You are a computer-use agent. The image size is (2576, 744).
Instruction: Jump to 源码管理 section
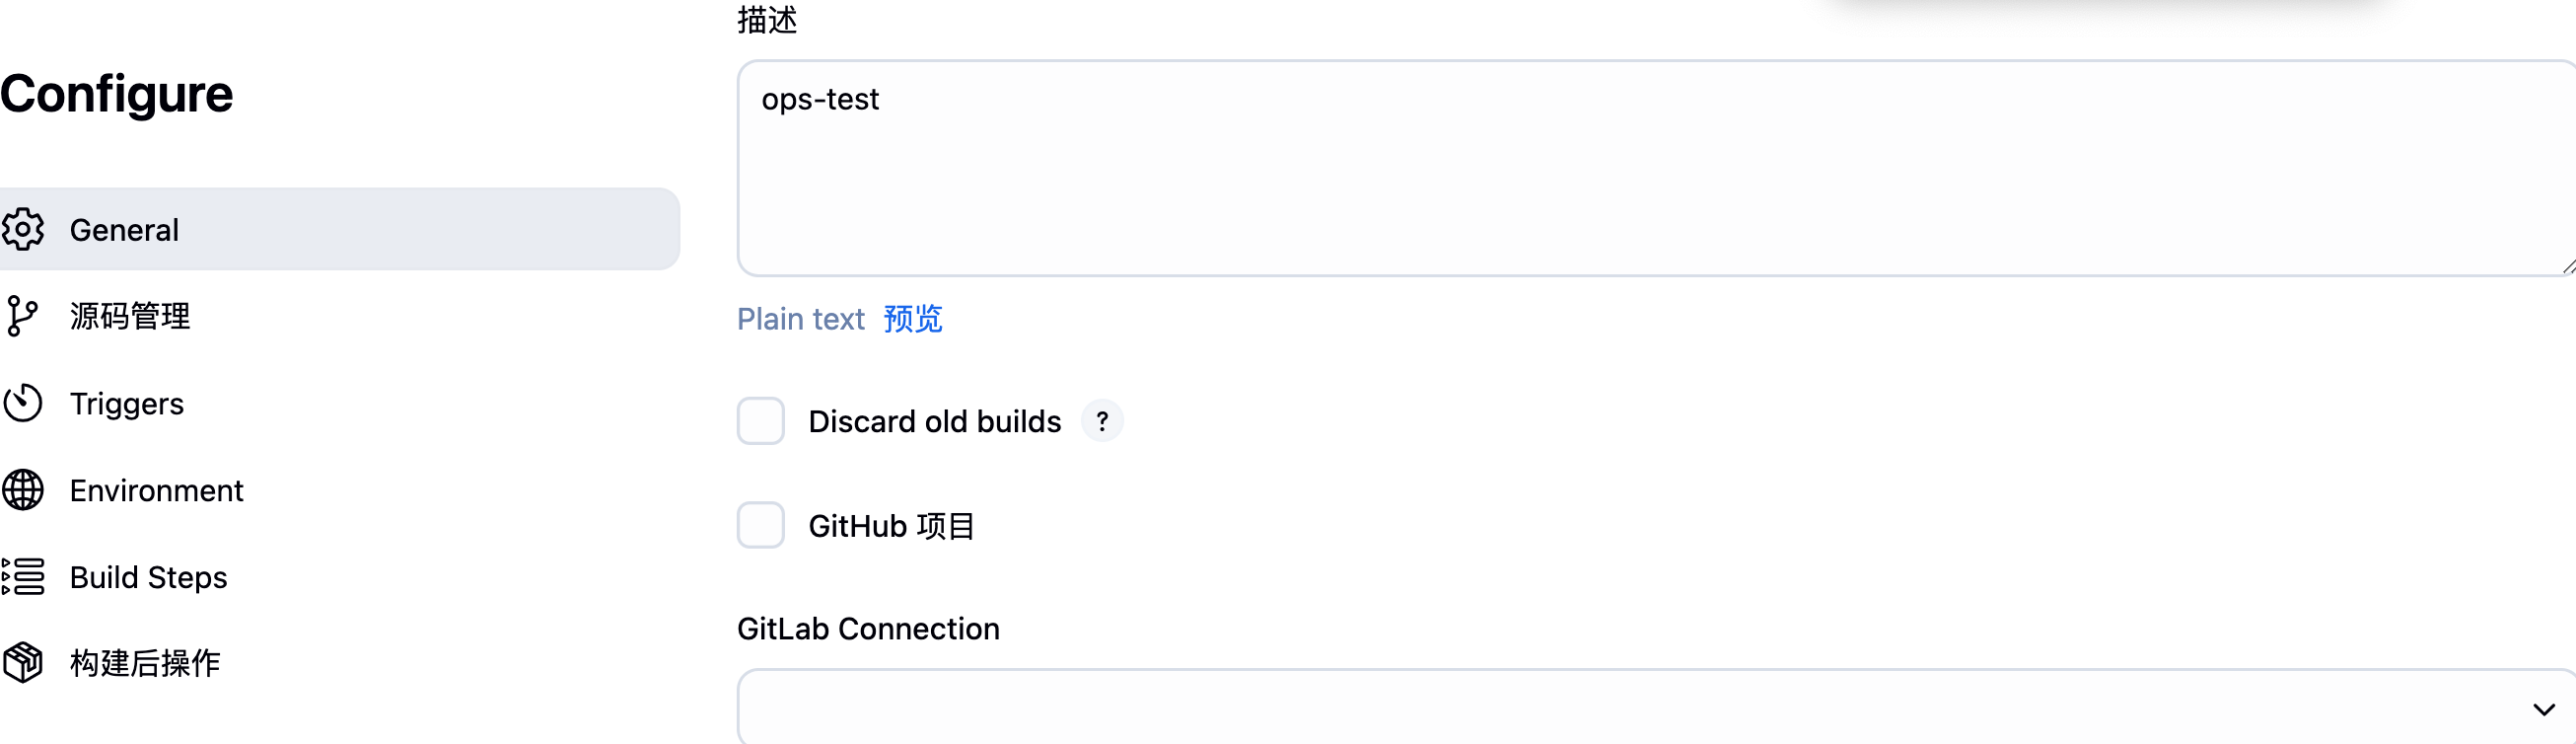tap(130, 316)
